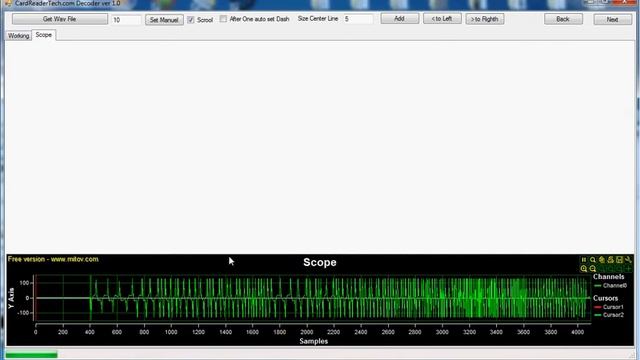Open scope settings with the wrench icon
Viewport: 640px width, 360px height.
pos(629,260)
